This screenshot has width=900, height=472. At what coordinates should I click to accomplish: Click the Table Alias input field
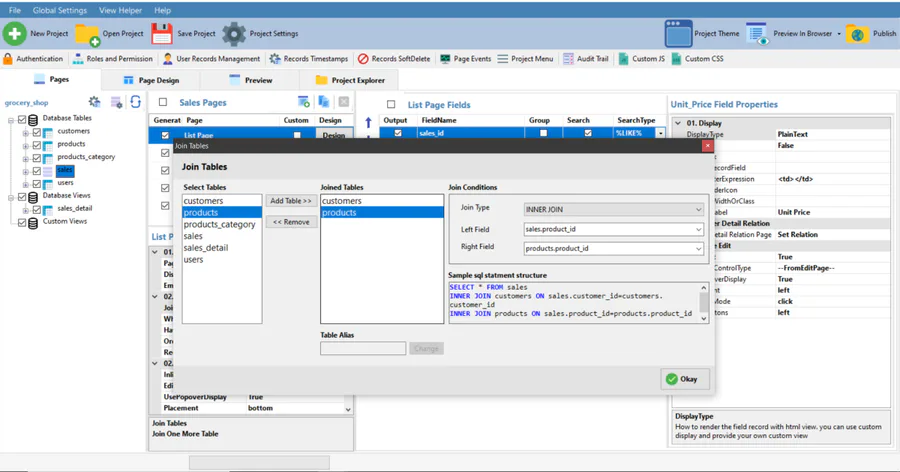pyautogui.click(x=363, y=349)
